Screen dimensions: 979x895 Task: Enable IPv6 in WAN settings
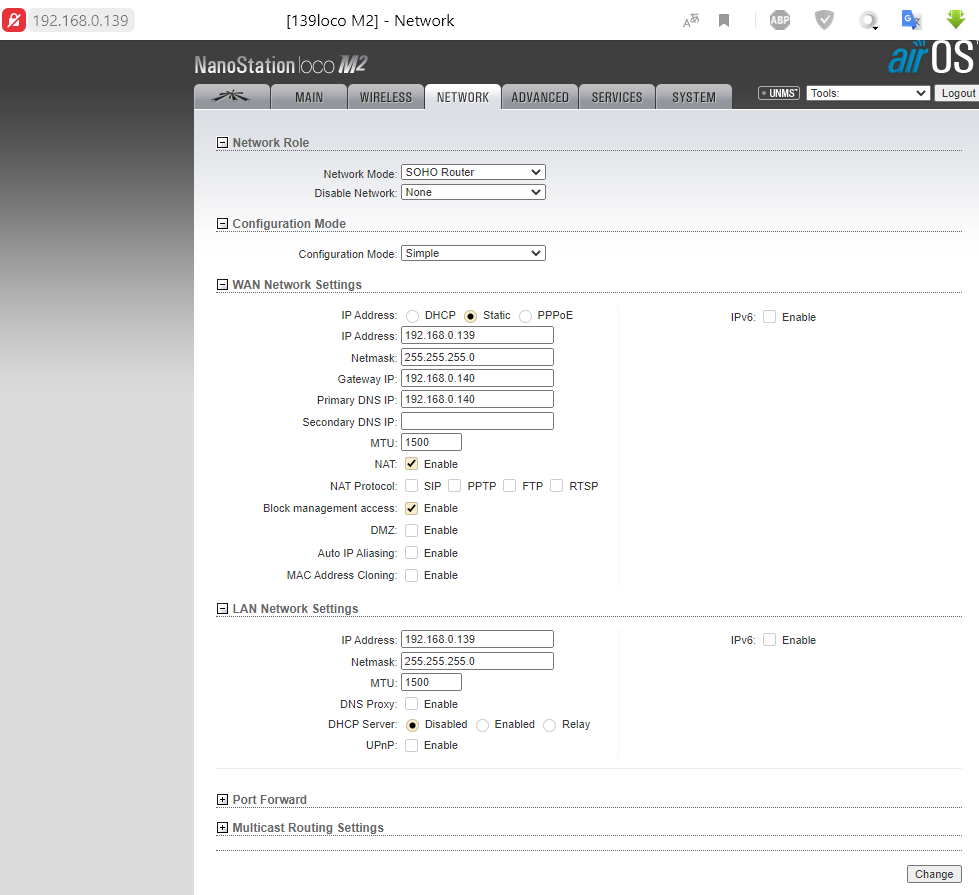[770, 317]
